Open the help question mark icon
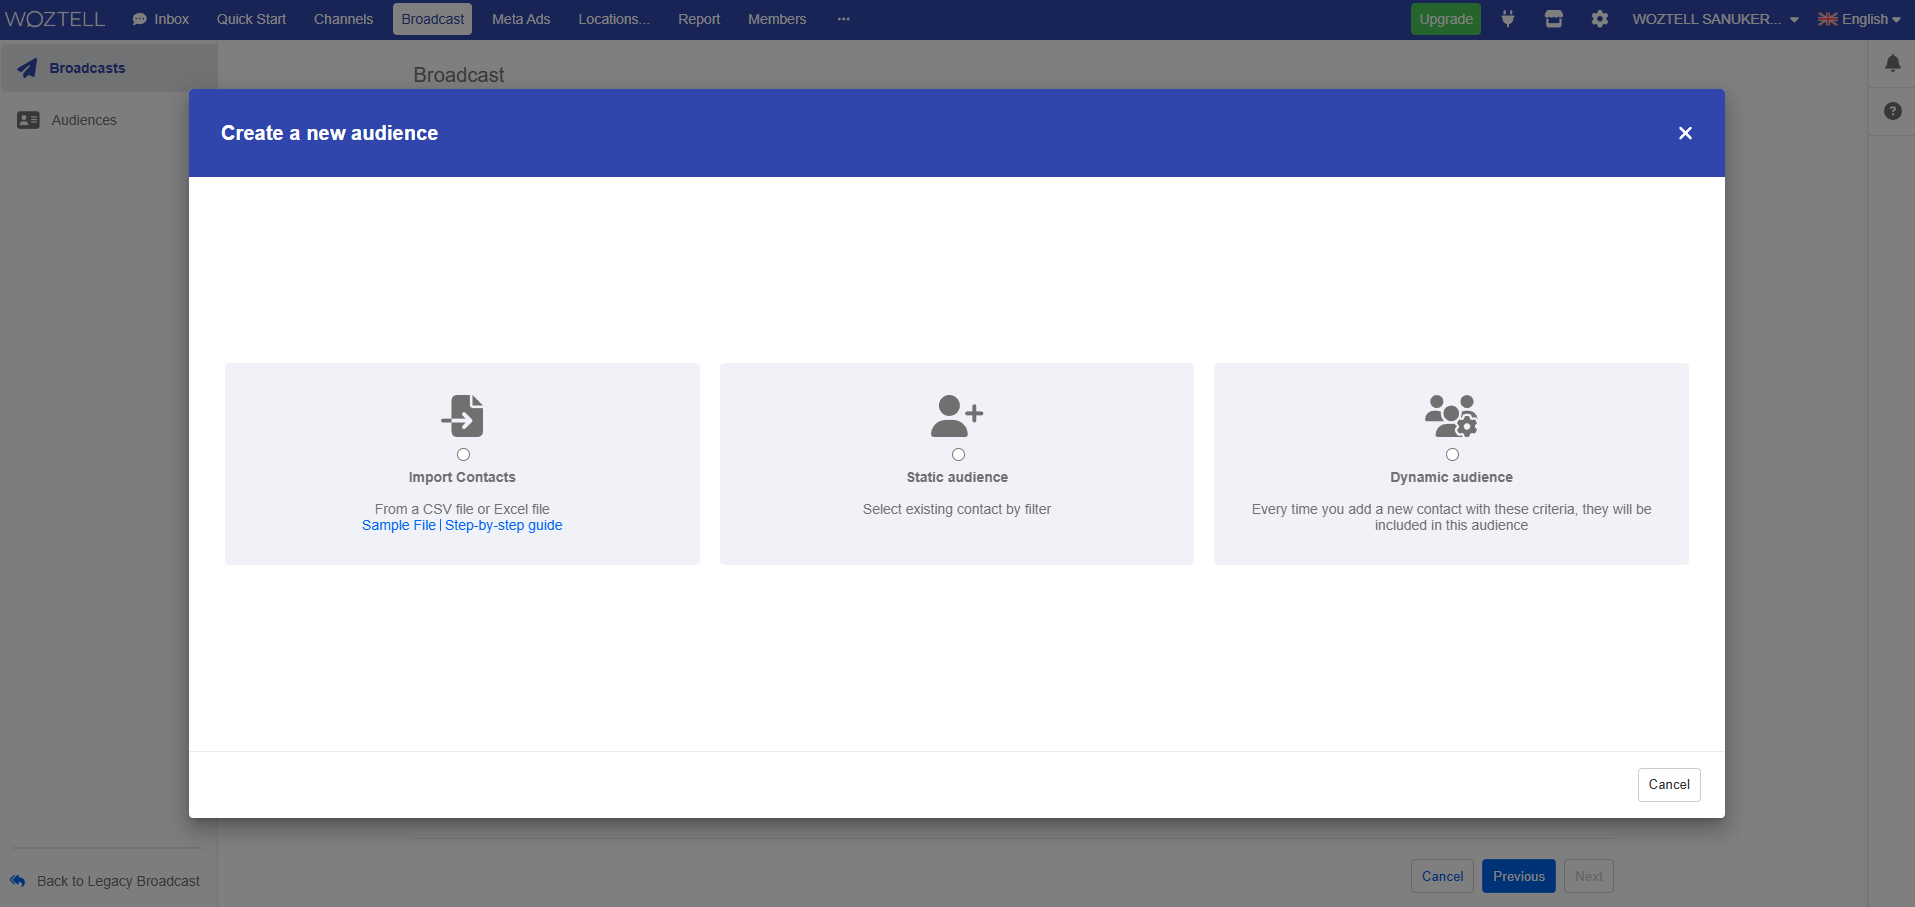The image size is (1915, 907). (1892, 111)
